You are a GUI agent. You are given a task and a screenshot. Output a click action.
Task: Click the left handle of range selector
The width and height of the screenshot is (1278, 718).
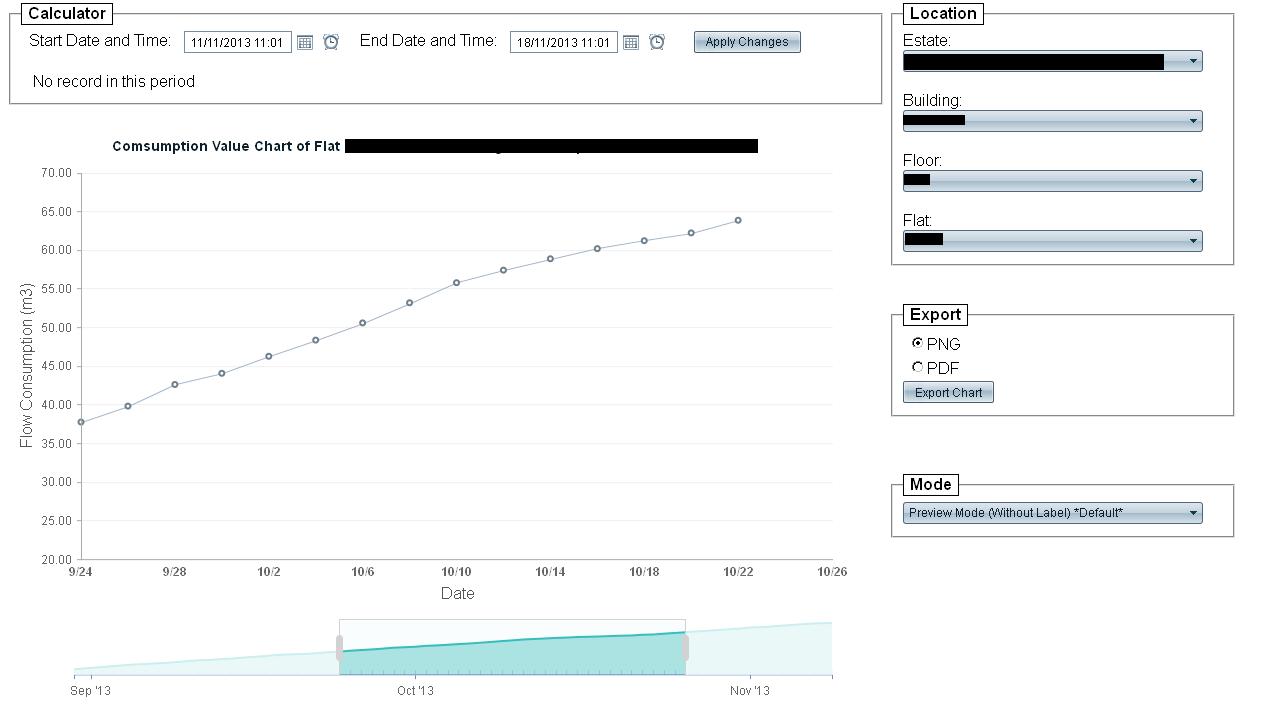[340, 648]
